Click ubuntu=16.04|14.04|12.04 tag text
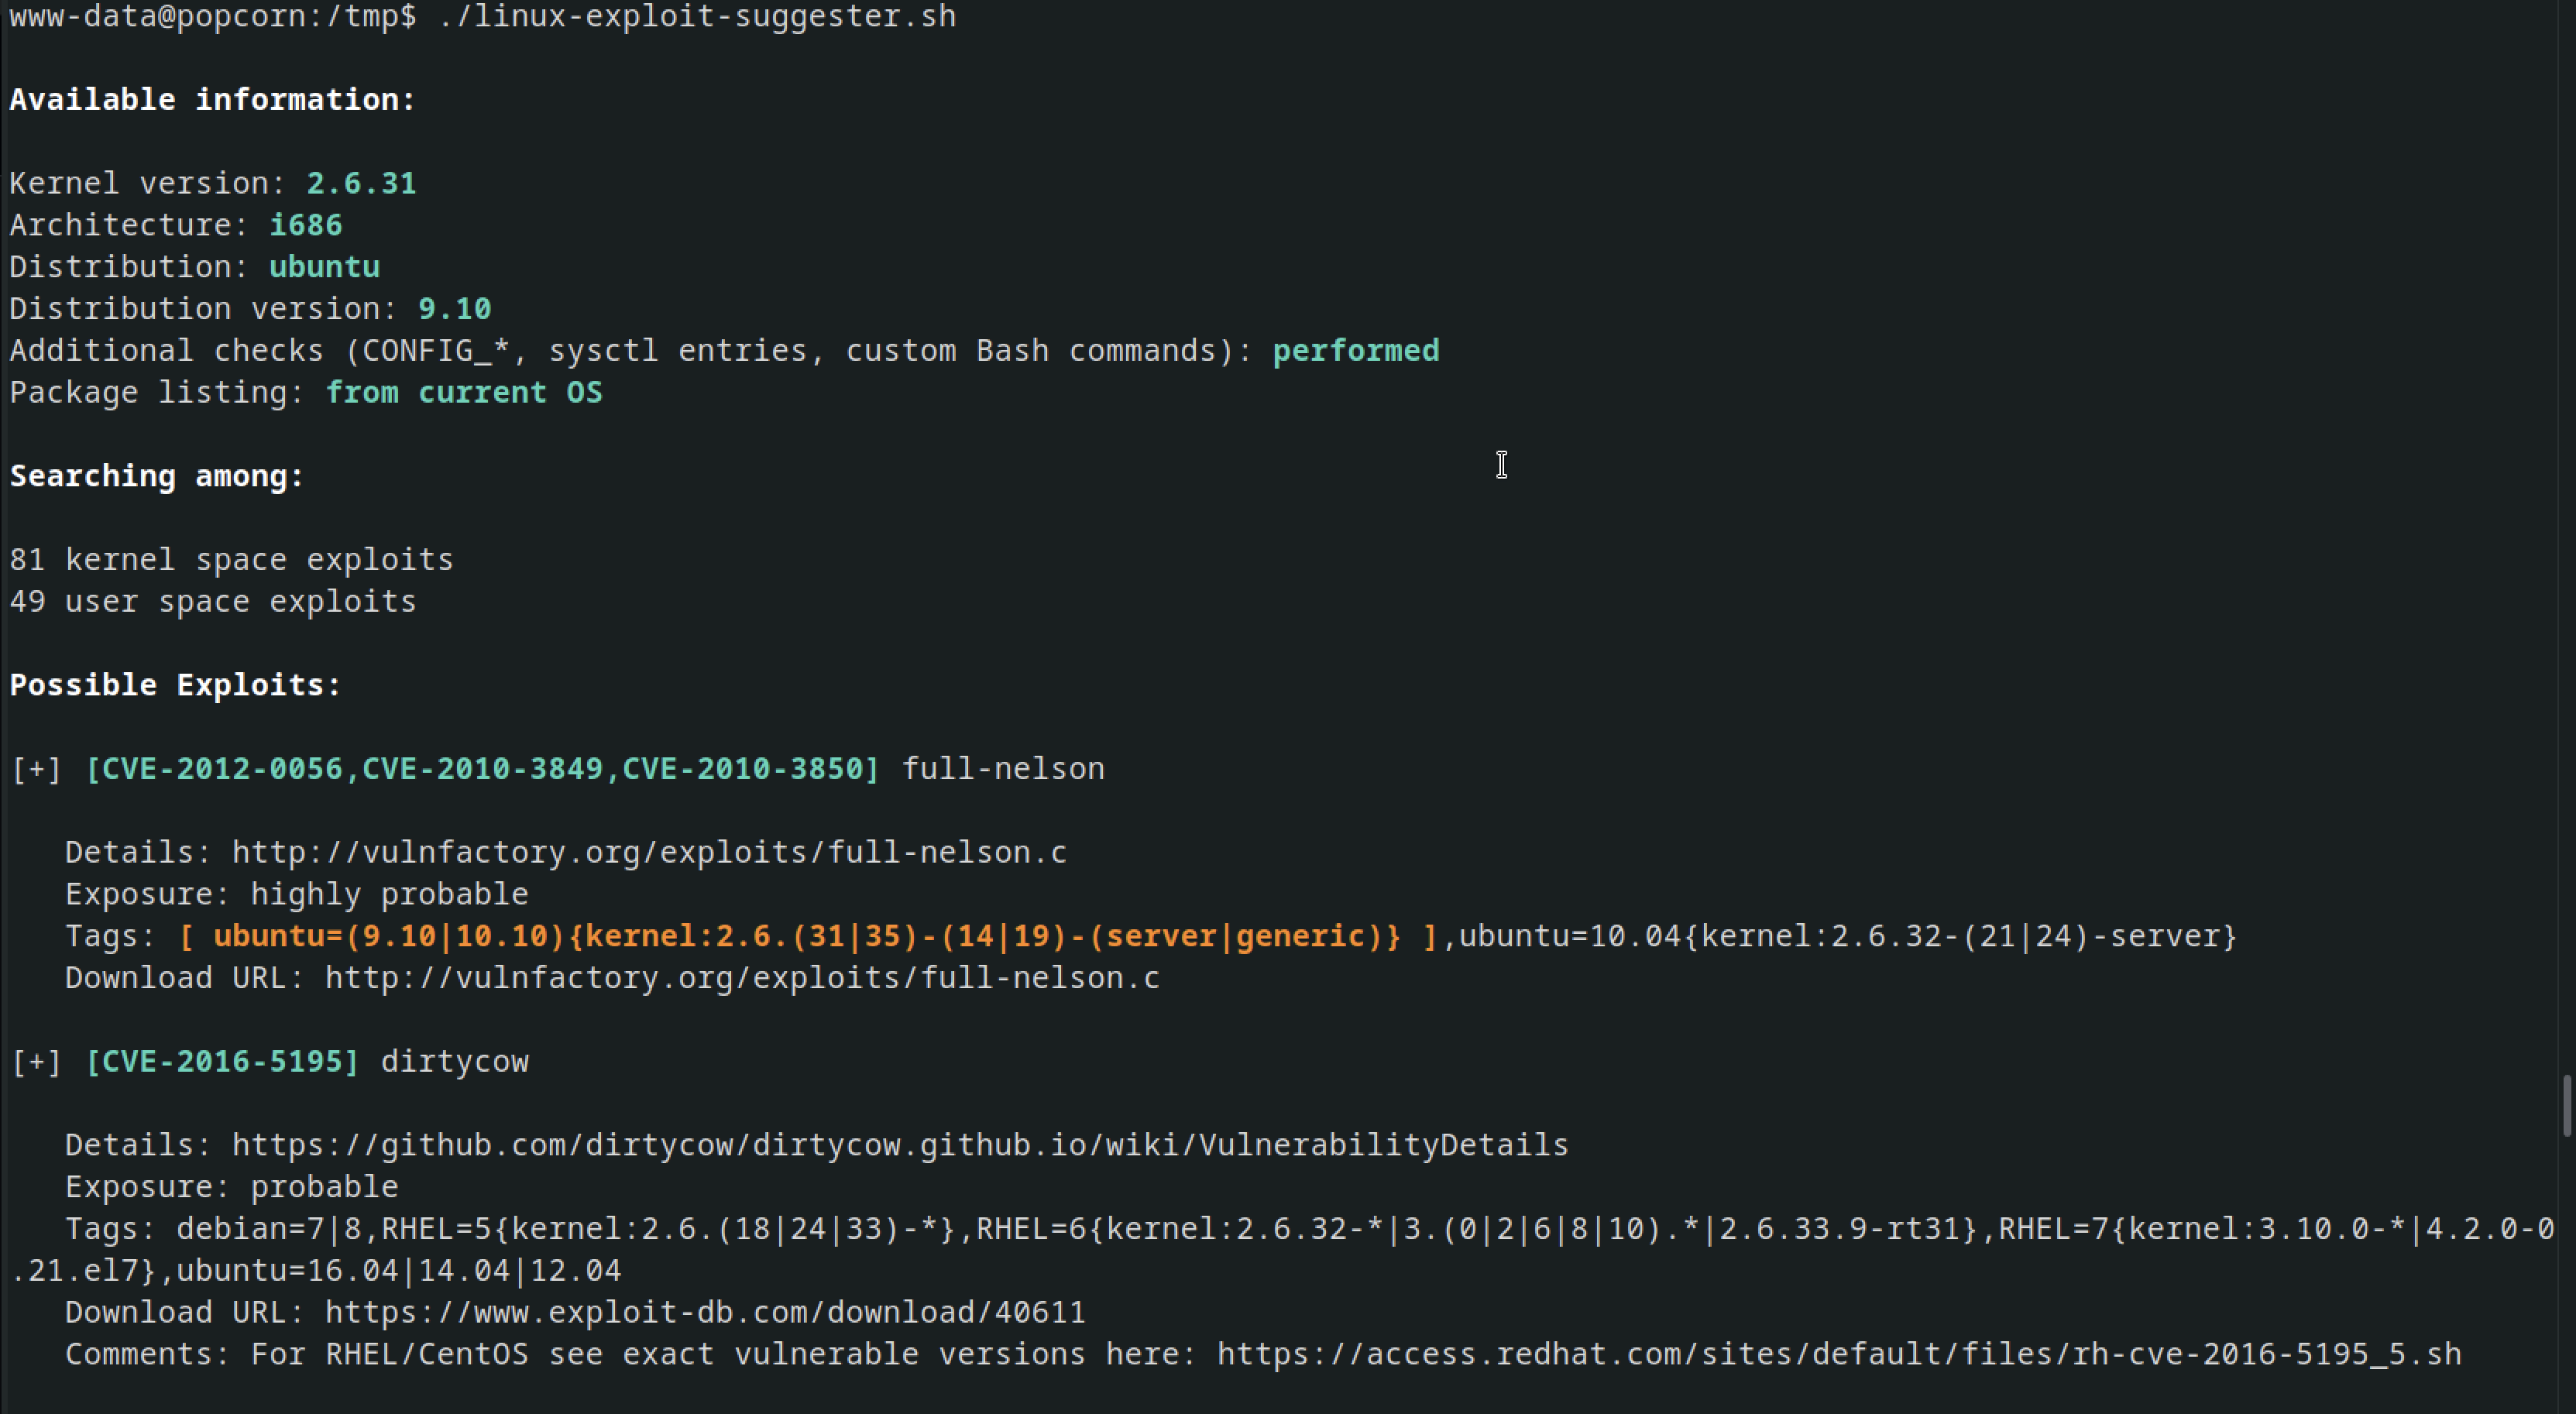 coord(398,1272)
